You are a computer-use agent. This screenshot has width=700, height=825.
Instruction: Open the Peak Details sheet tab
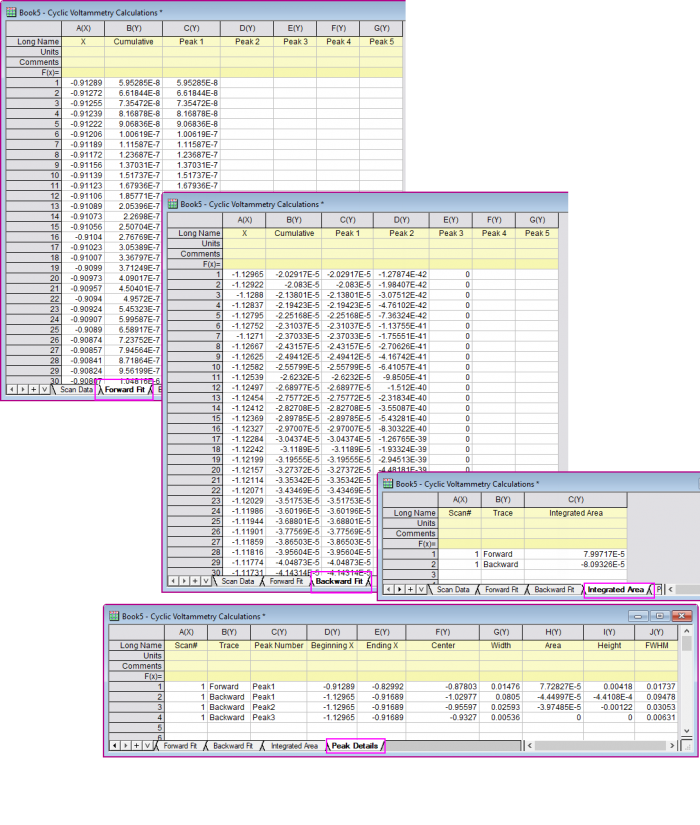click(x=354, y=746)
